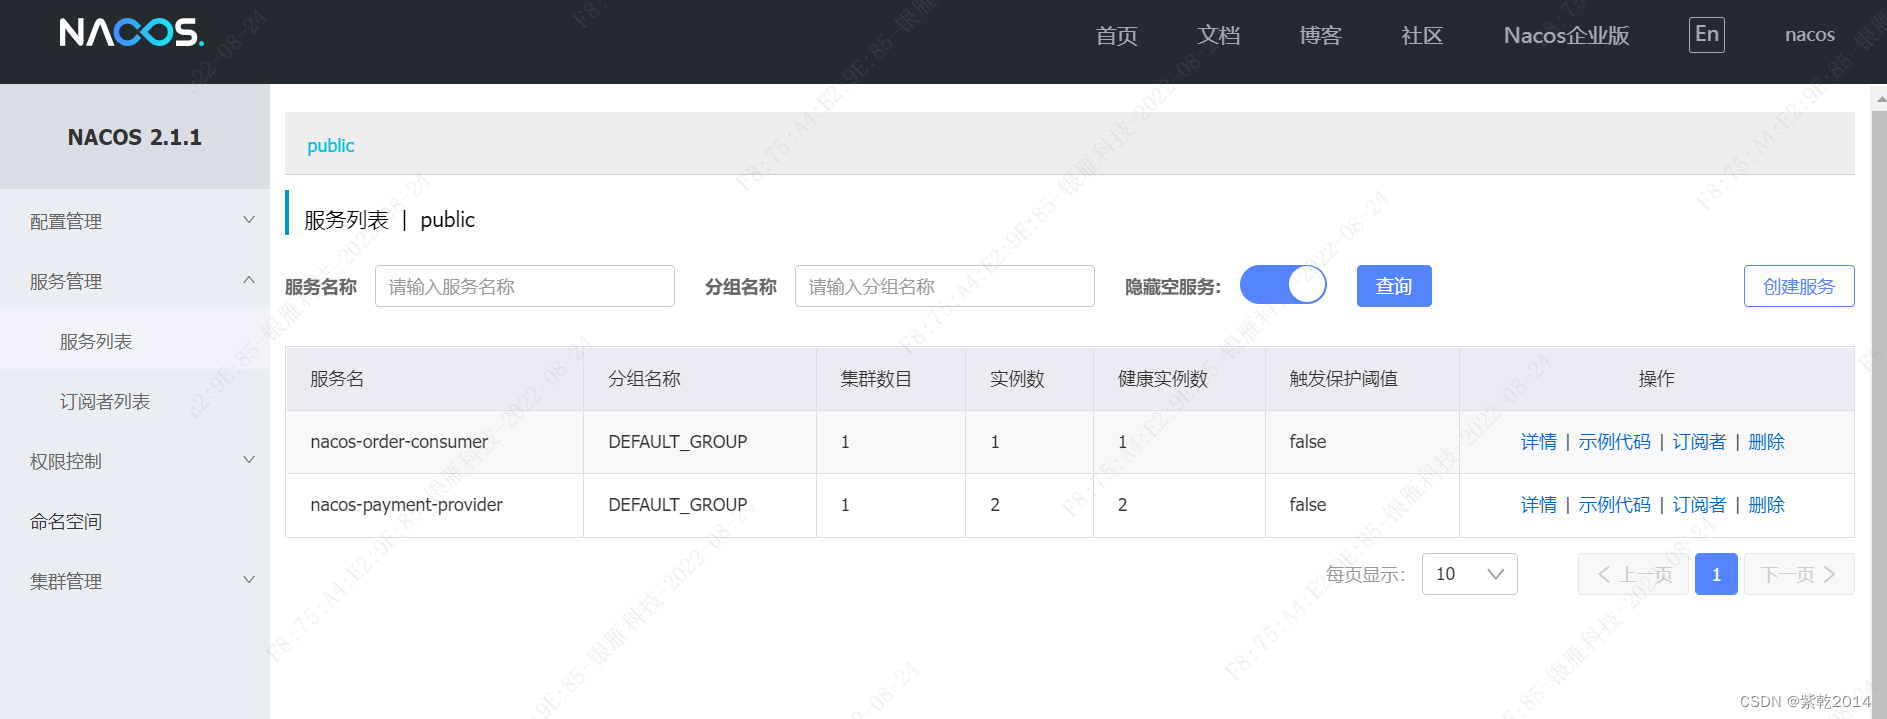Open 命名空间 in the sidebar

(135, 521)
